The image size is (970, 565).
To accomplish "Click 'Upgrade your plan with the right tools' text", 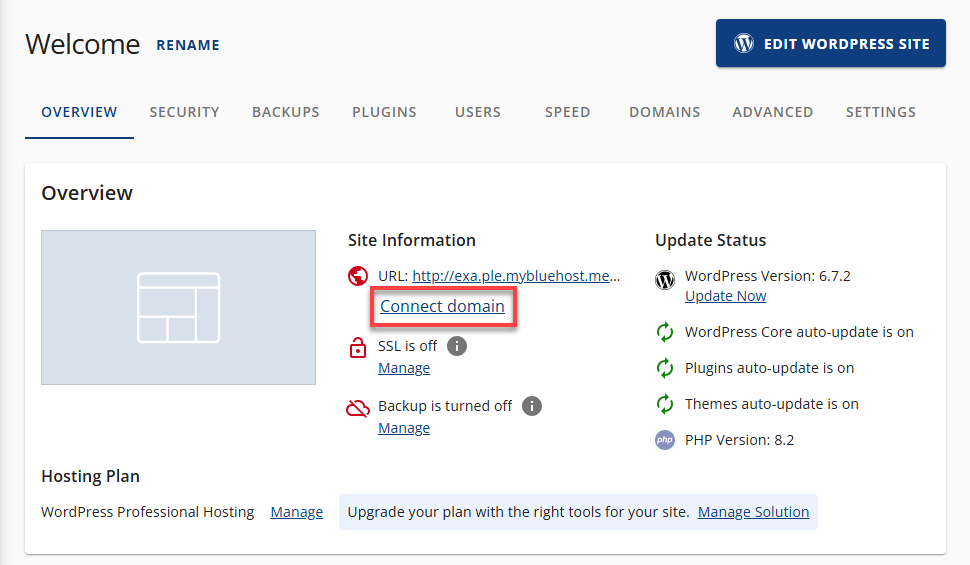I will click(518, 512).
